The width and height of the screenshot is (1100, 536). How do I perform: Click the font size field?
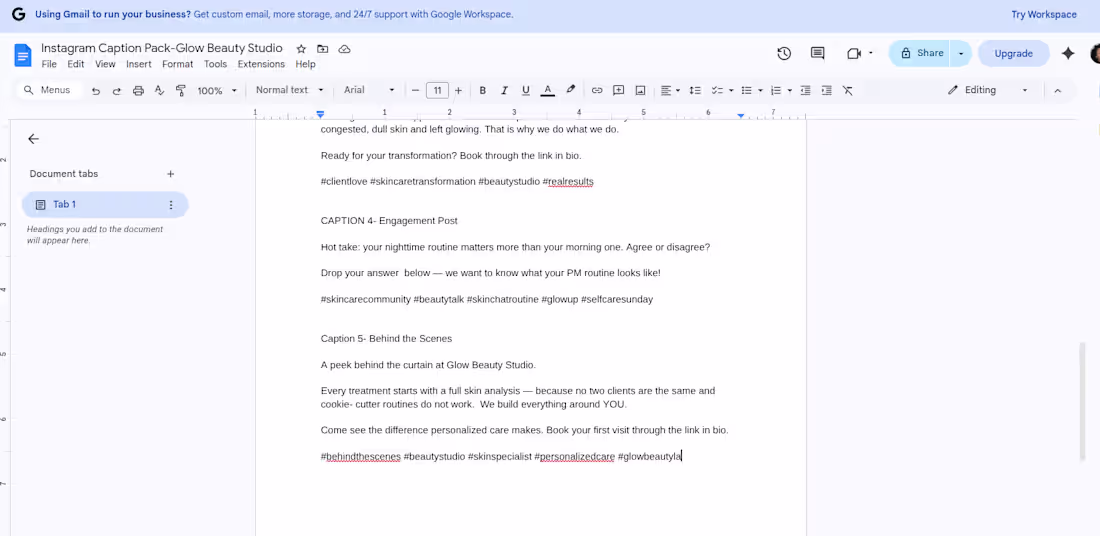(x=437, y=91)
